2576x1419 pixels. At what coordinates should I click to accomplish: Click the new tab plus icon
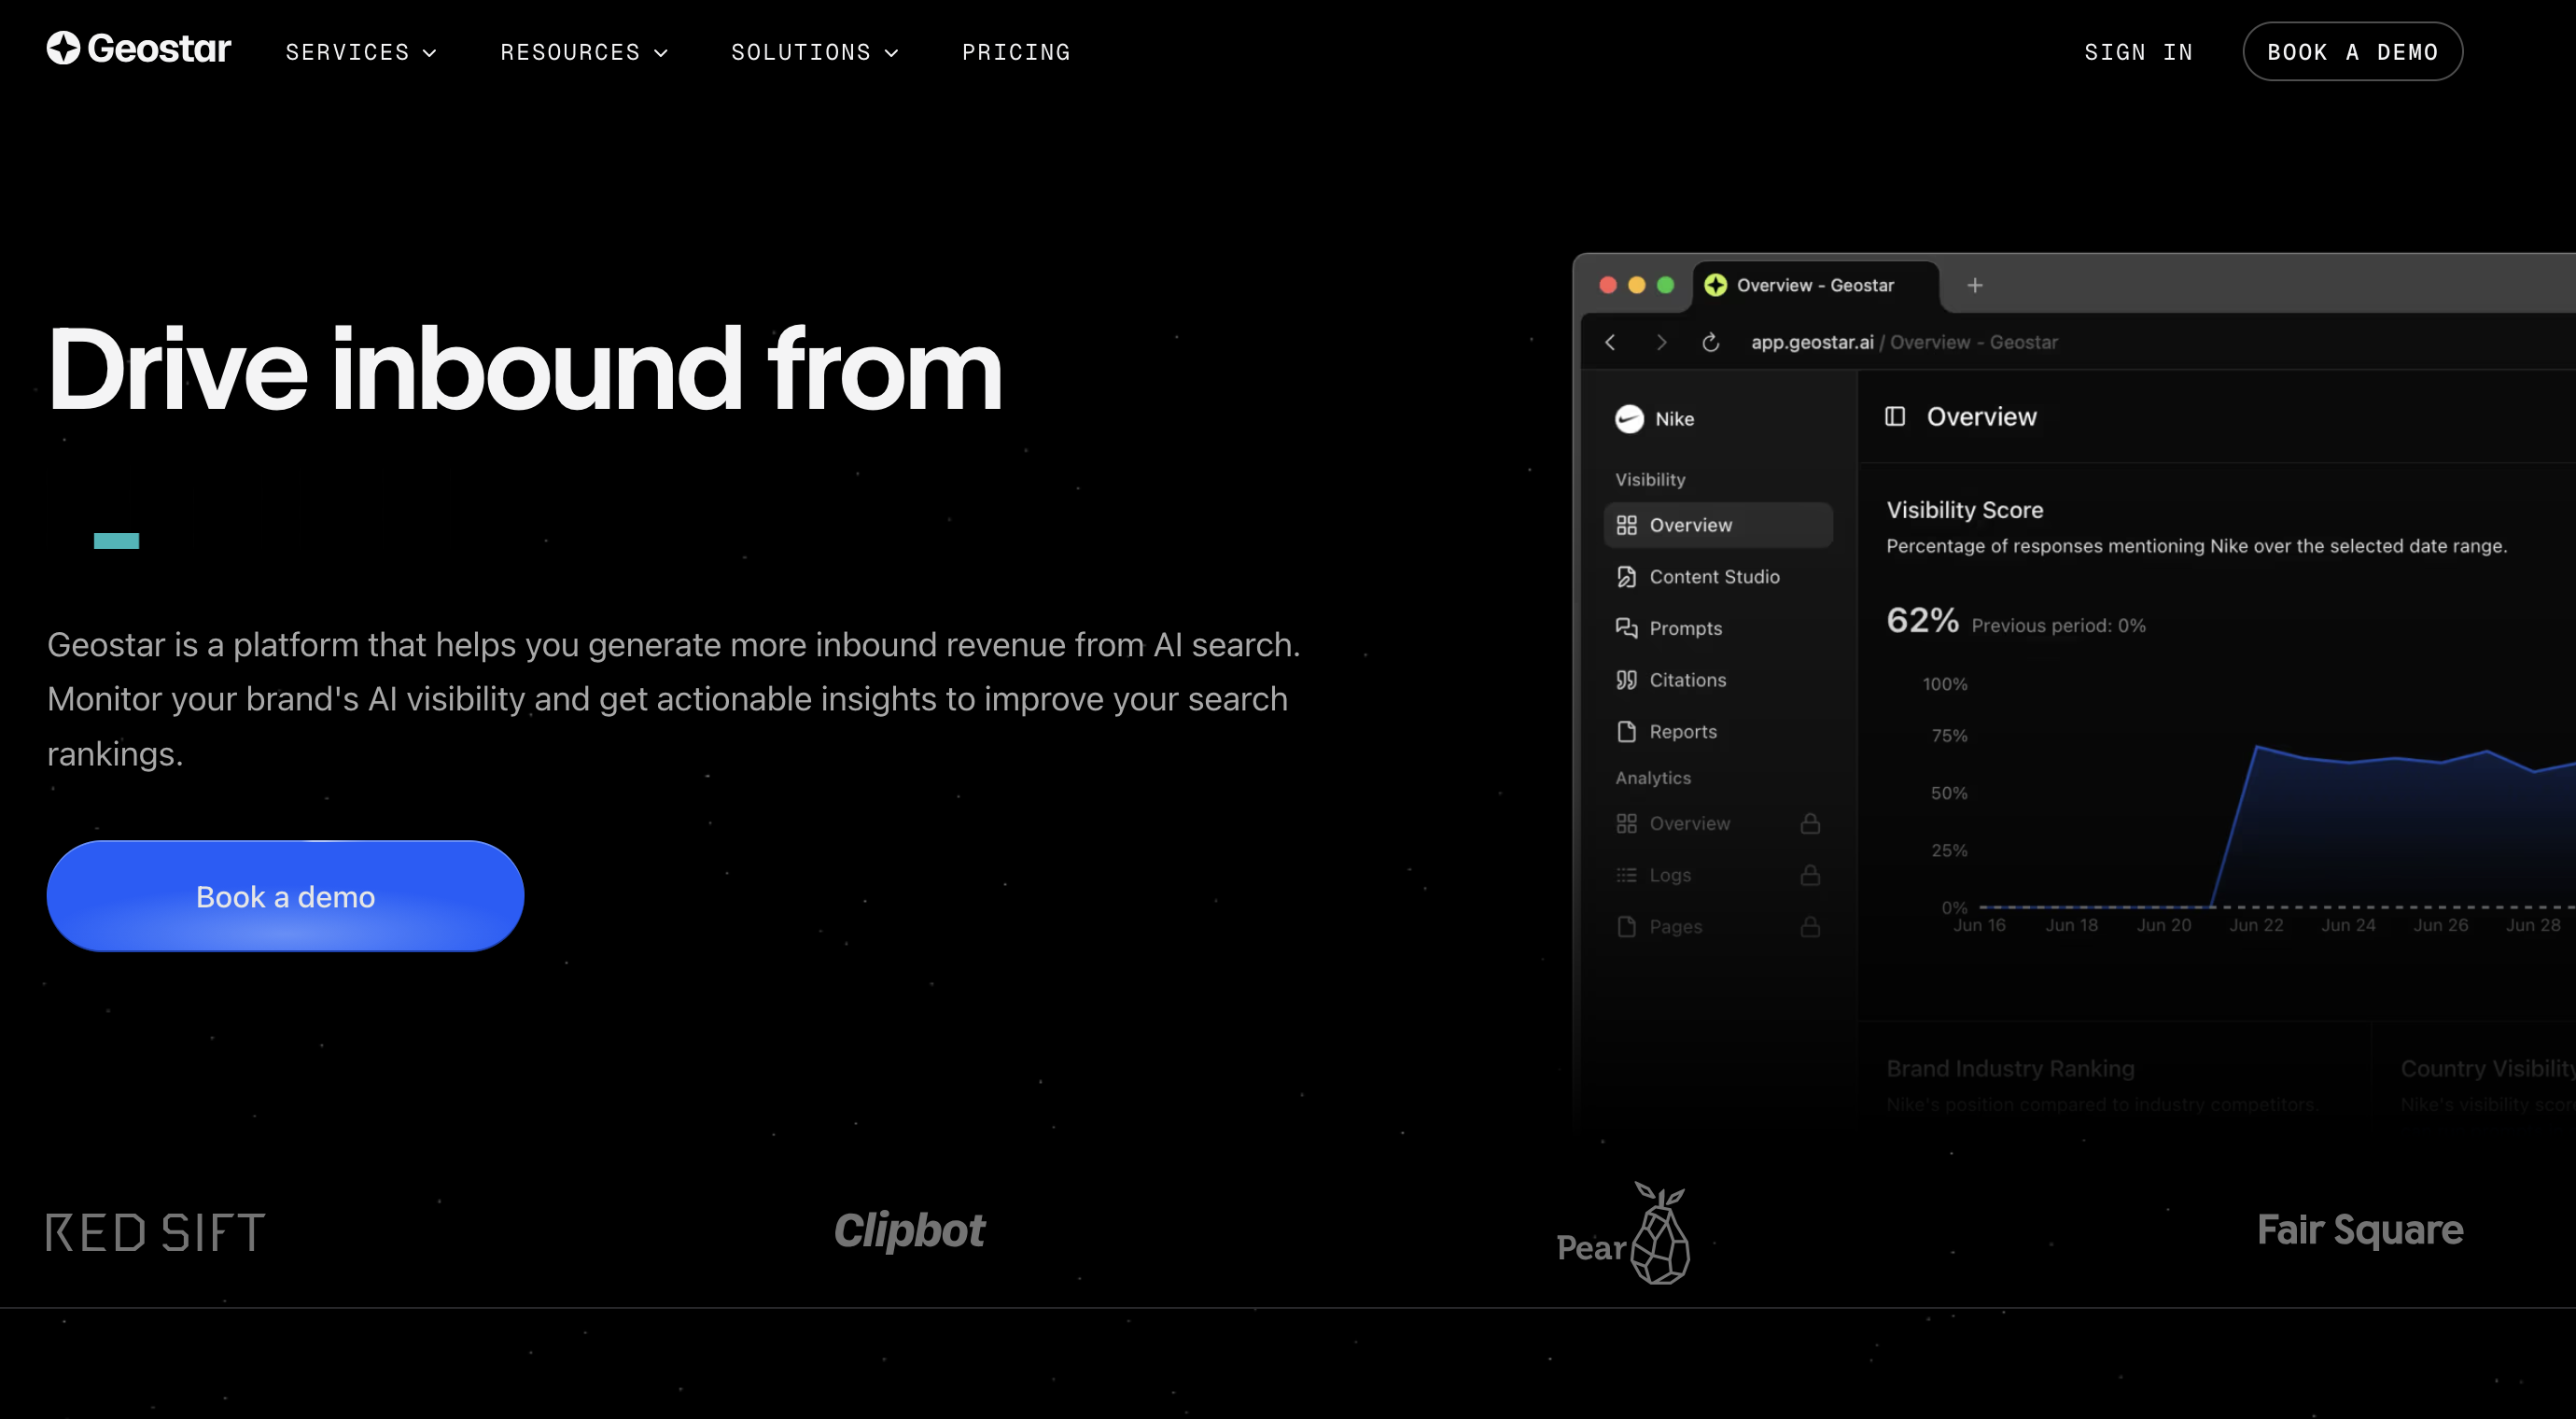1975,285
